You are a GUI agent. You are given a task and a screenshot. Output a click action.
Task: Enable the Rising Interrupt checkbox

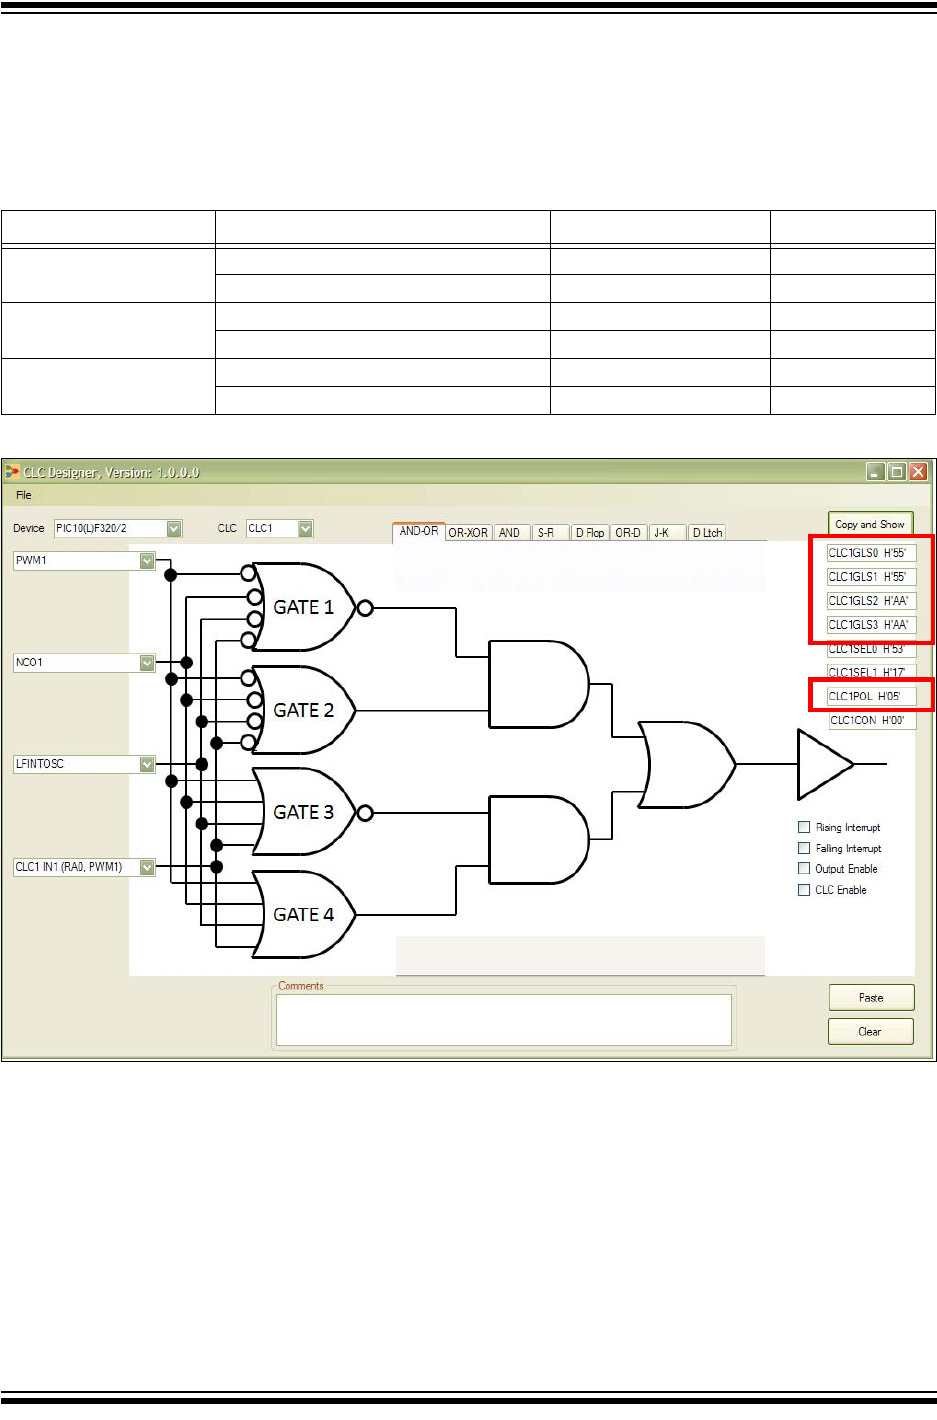(804, 827)
